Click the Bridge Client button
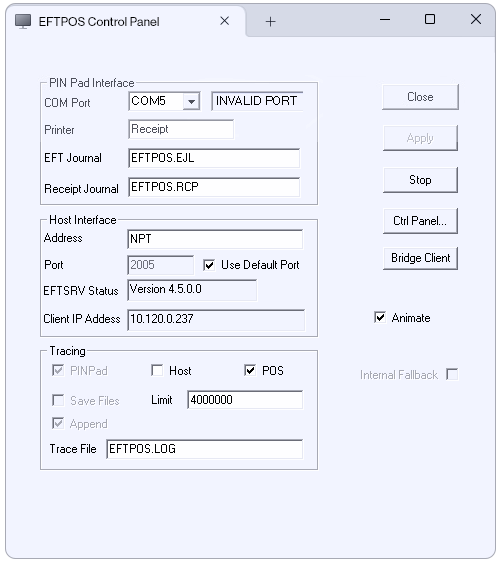Screen dimensions: 500x562 point(420,258)
